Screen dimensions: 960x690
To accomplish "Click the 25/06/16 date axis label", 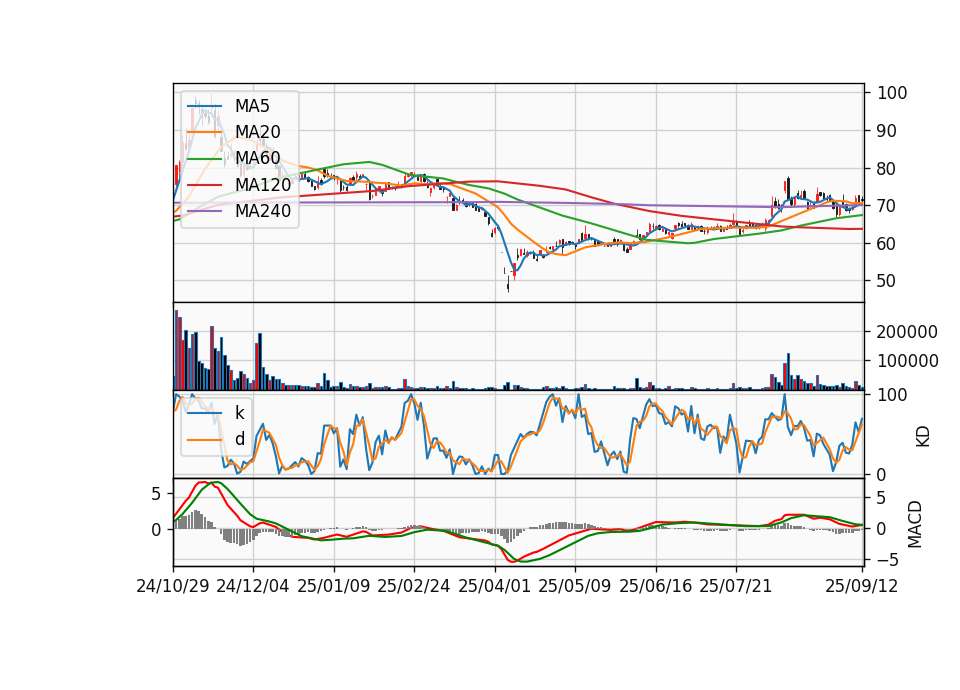I will 656,586.
